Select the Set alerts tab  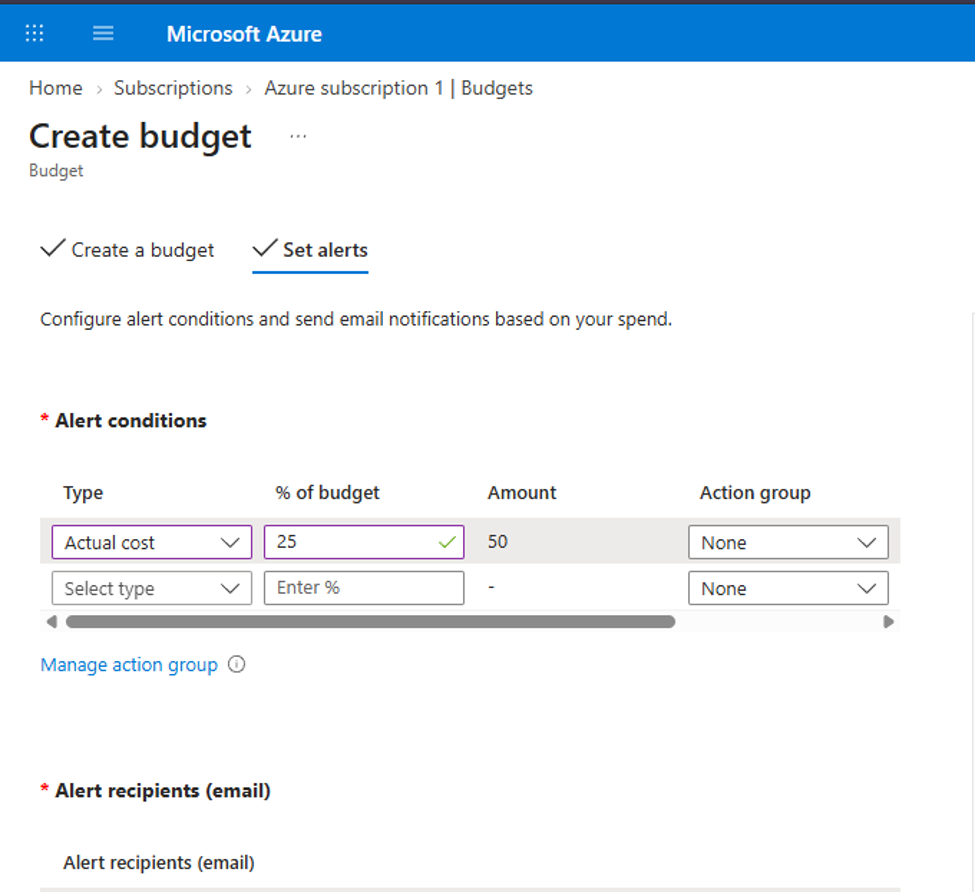coord(310,250)
